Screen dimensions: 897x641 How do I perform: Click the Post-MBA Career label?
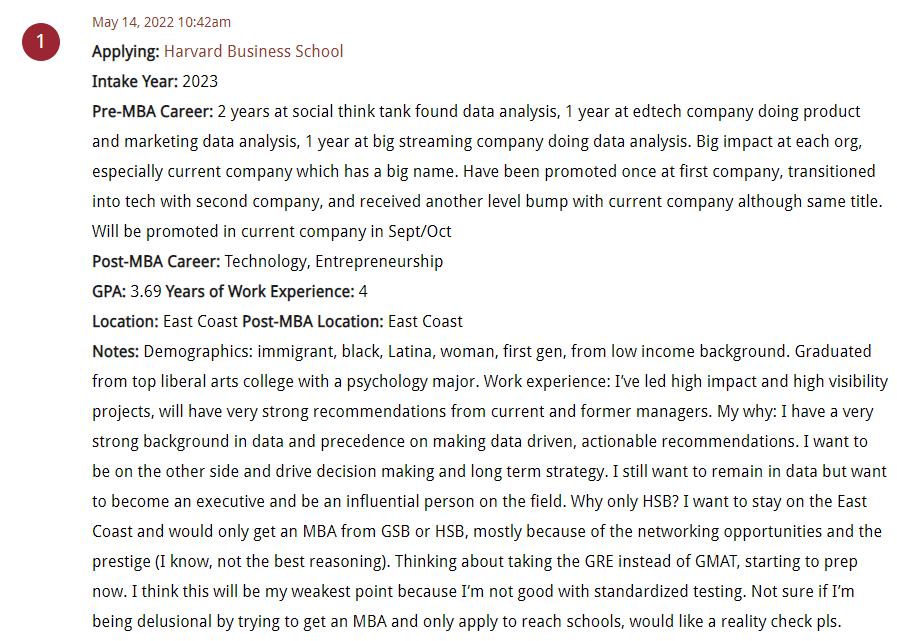click(x=156, y=262)
